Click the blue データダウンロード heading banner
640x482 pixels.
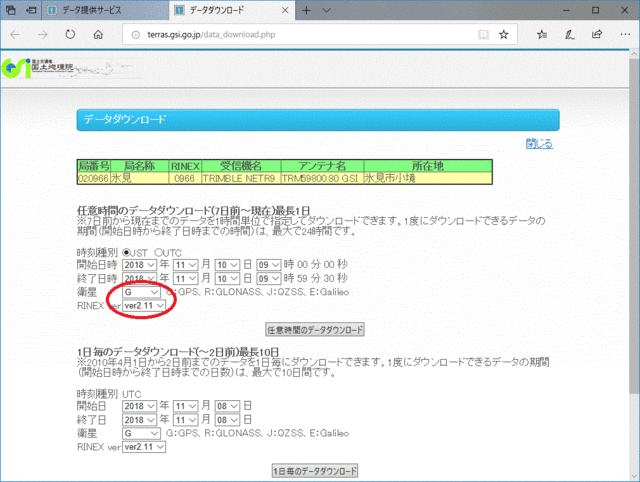(x=318, y=120)
